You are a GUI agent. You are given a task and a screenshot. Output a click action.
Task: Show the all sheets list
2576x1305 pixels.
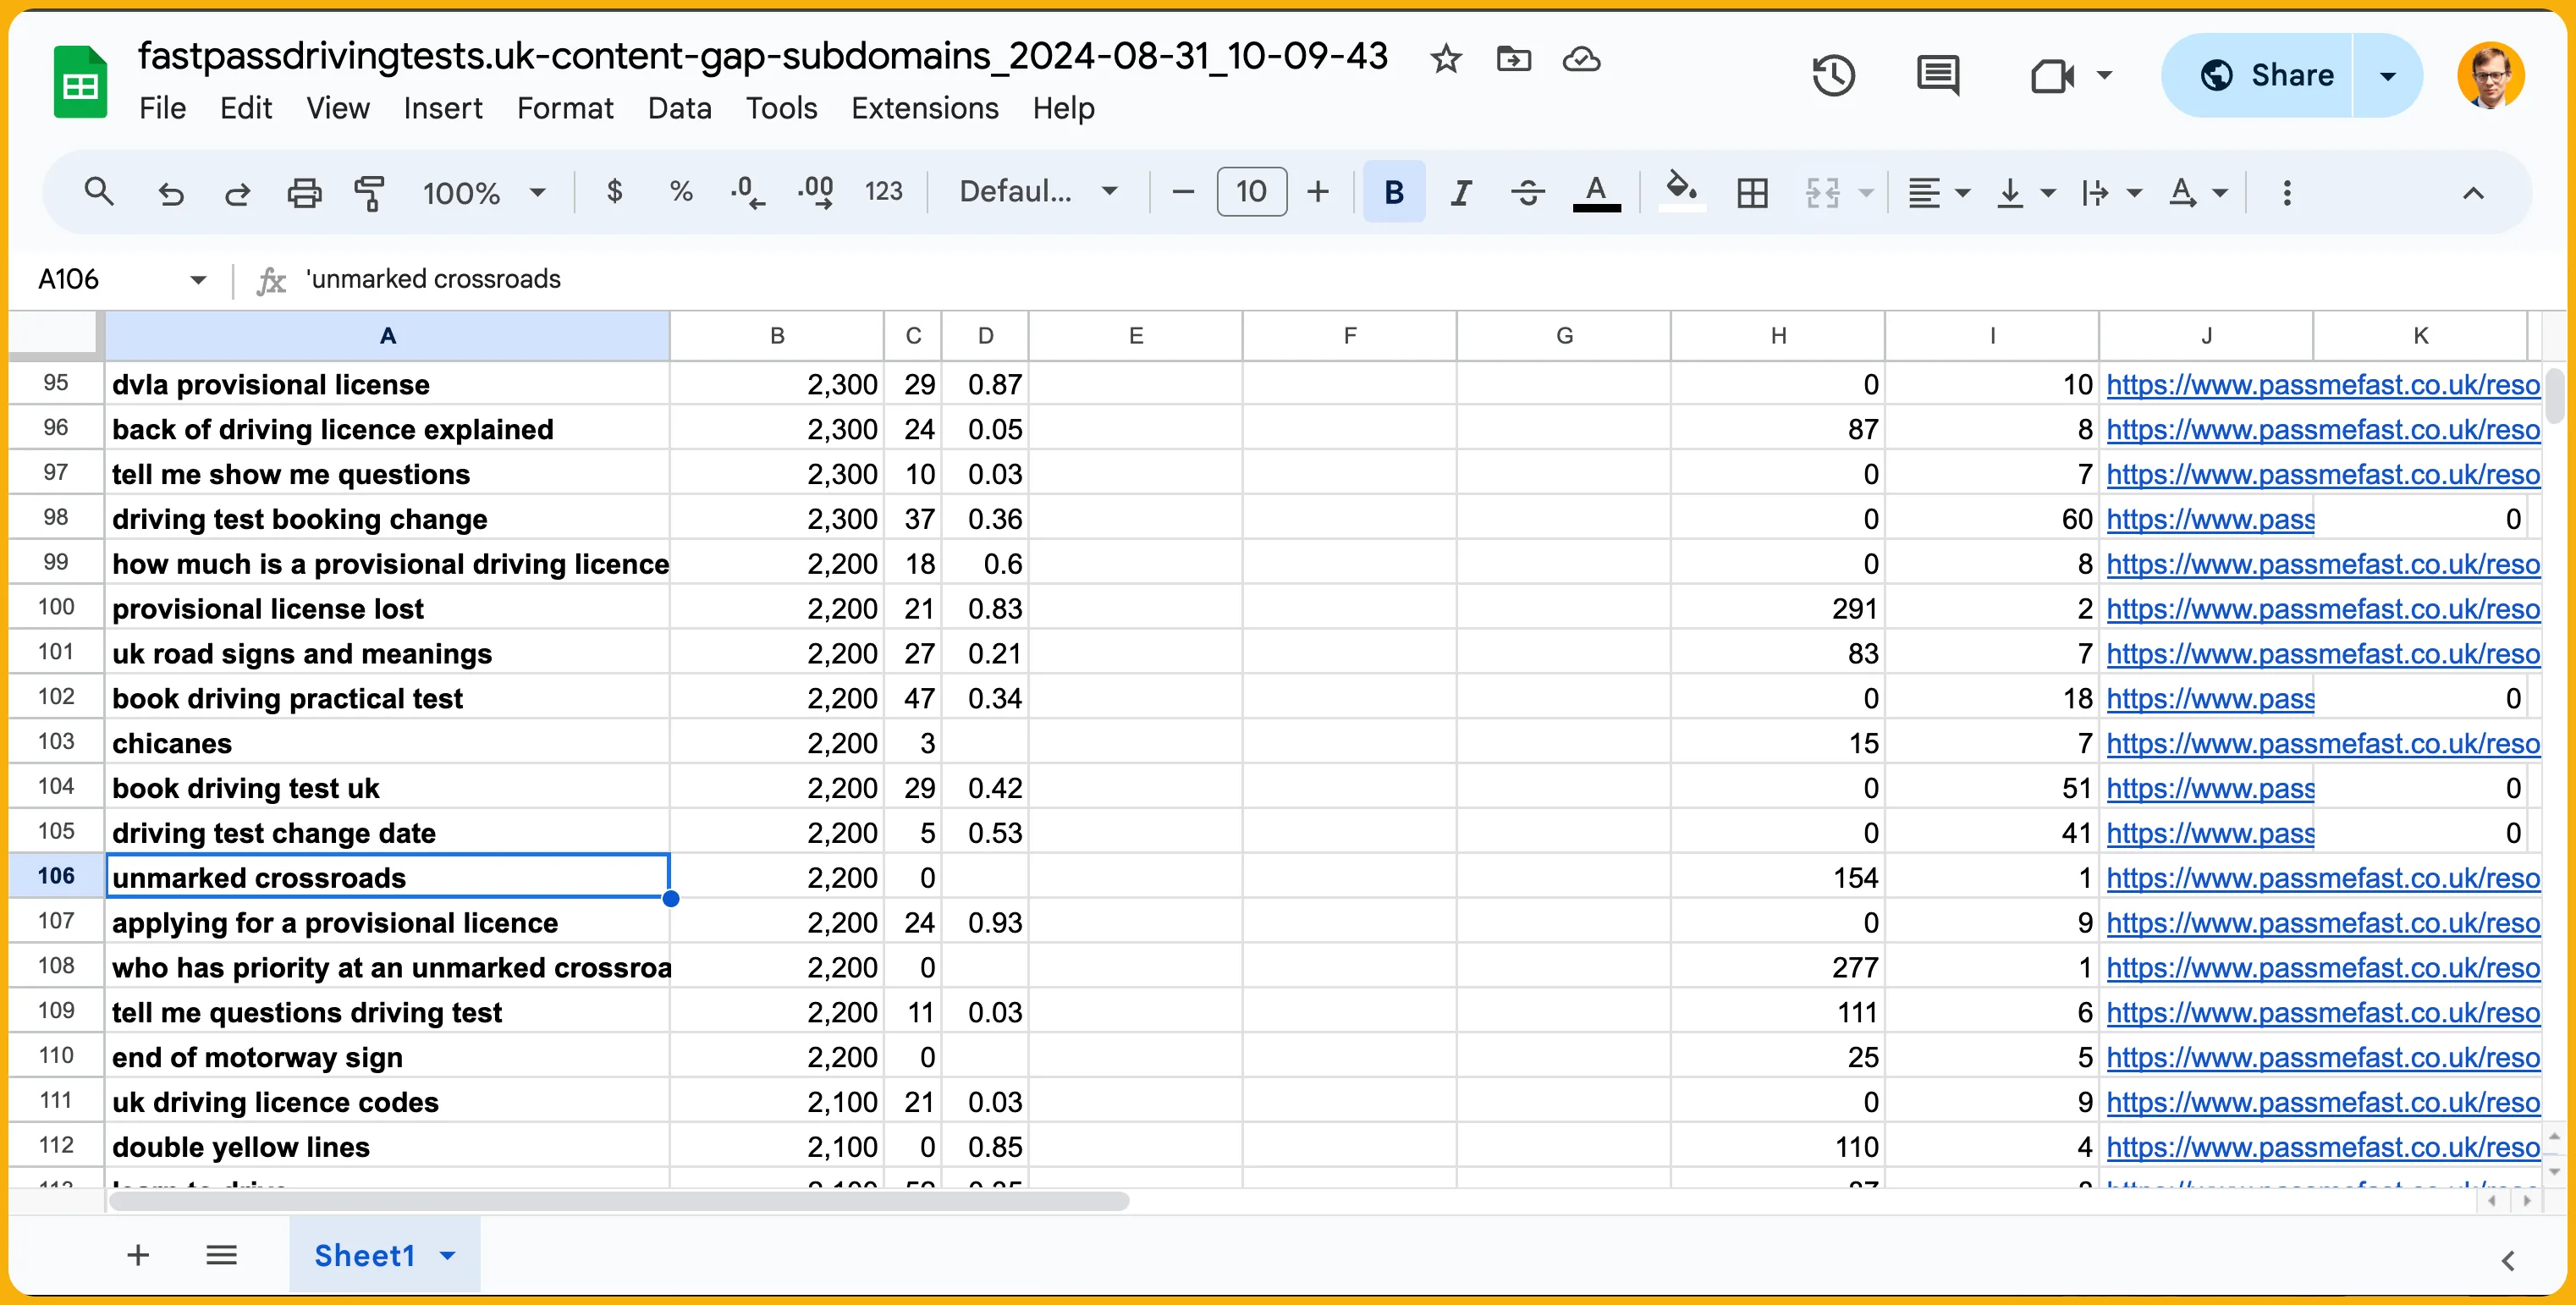(221, 1254)
